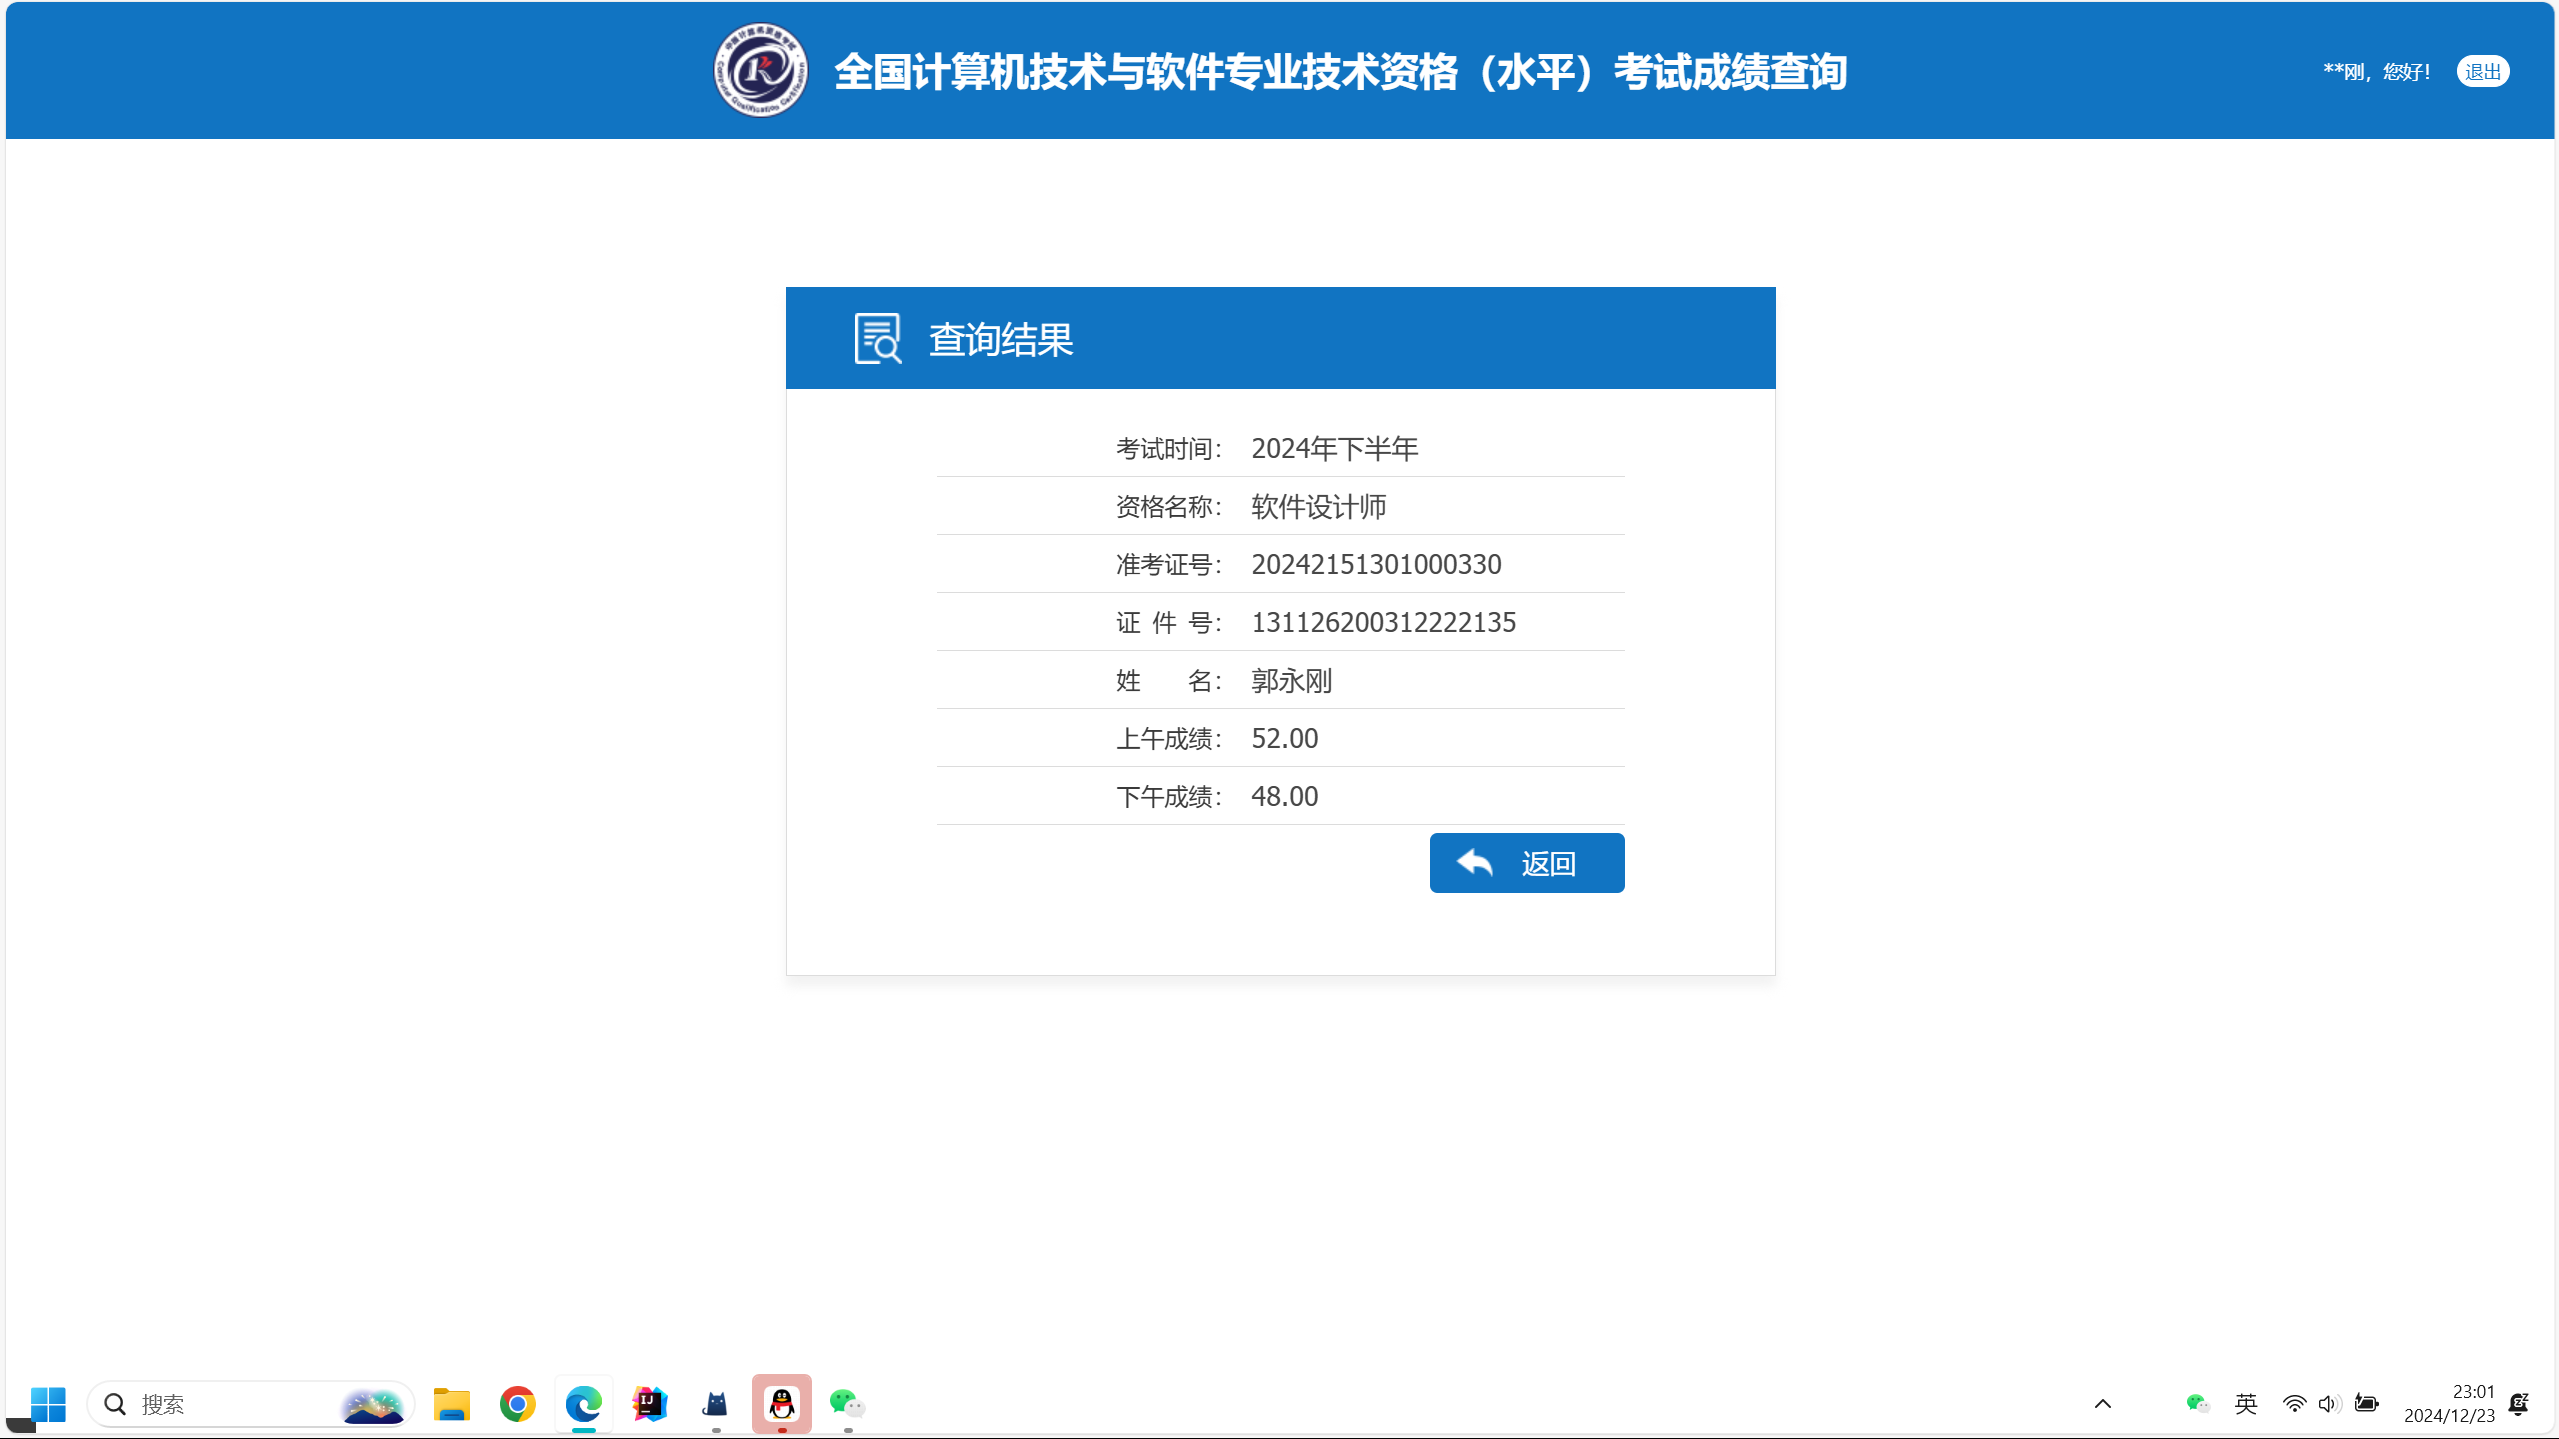Screen dimensions: 2559x1439
Task: Toggle the 英 input method indicator
Action: 2246,1404
